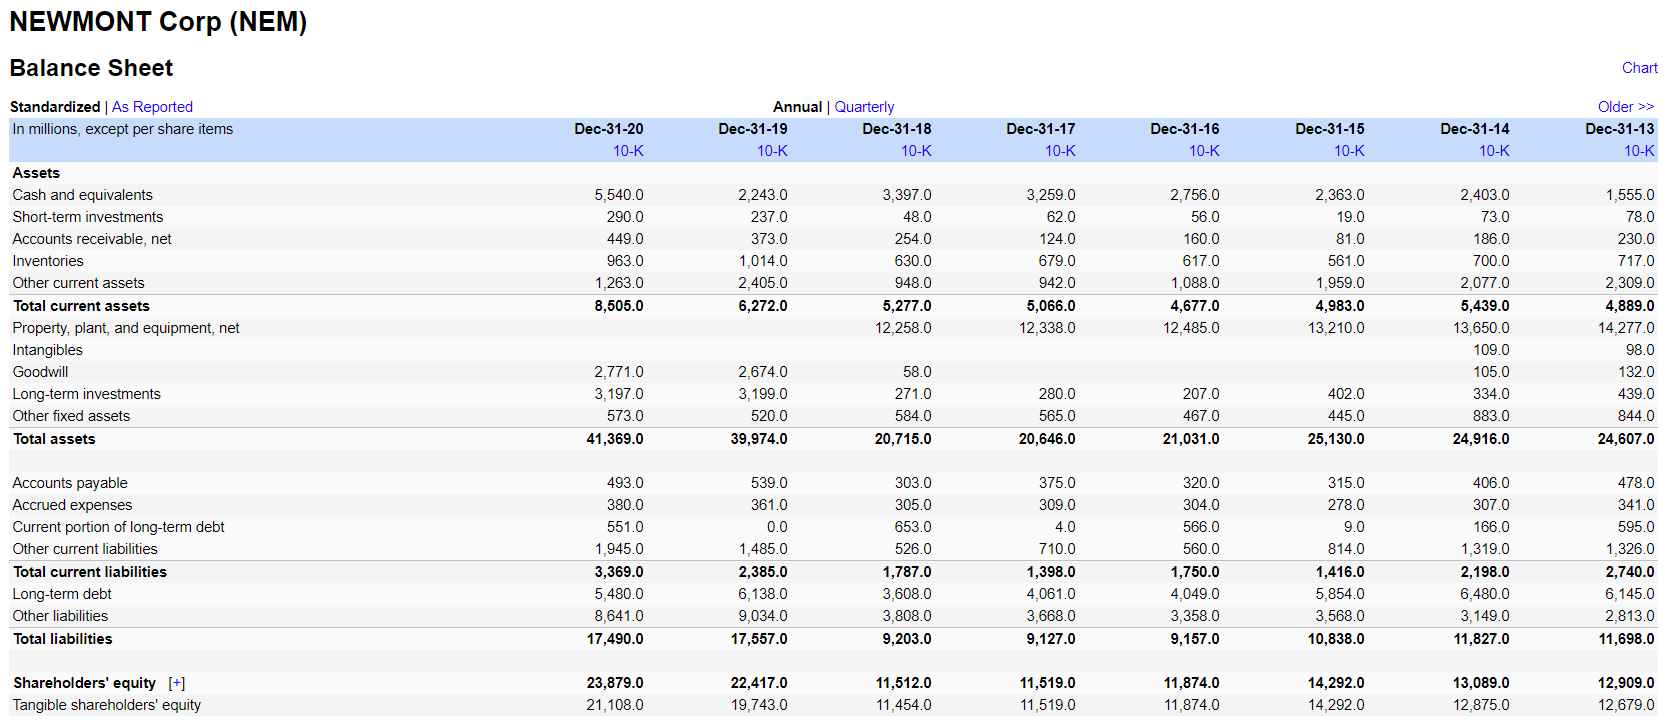
Task: Select the Standardized view
Action: click(x=55, y=107)
